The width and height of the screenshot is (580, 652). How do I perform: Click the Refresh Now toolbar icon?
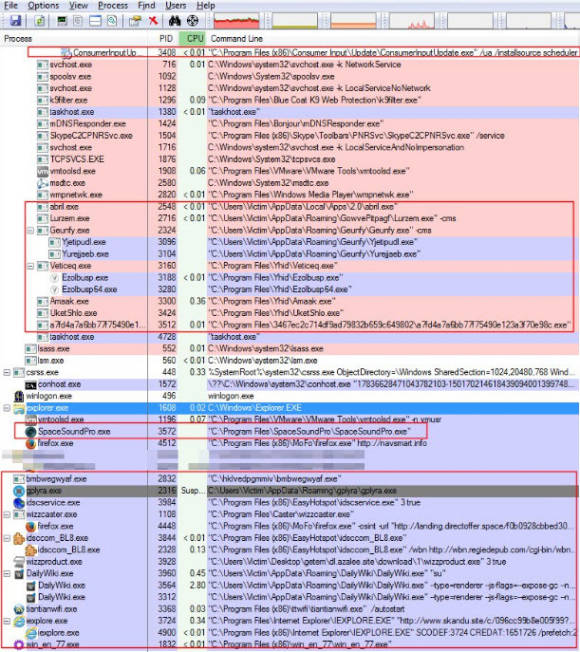(x=40, y=20)
